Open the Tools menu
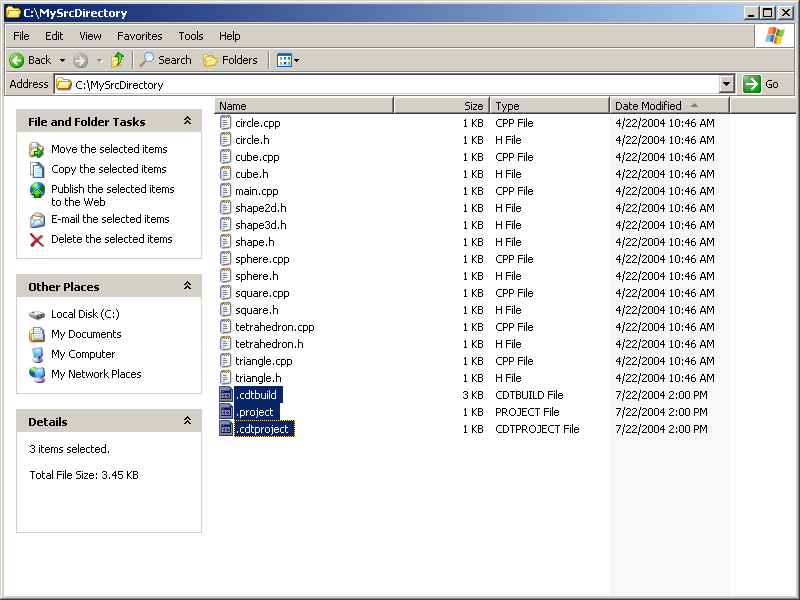Image resolution: width=800 pixels, height=600 pixels. [x=191, y=36]
